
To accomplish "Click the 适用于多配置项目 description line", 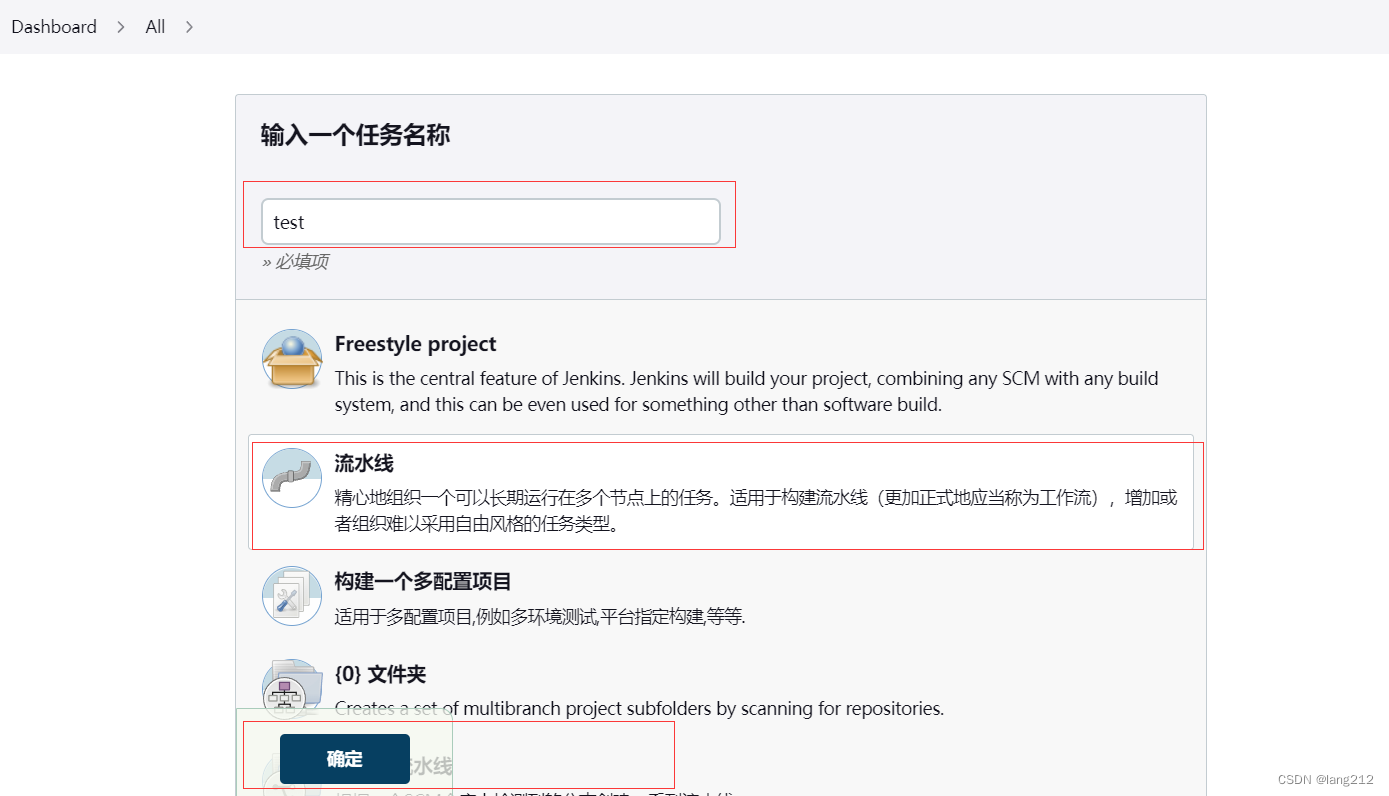I will pos(540,617).
